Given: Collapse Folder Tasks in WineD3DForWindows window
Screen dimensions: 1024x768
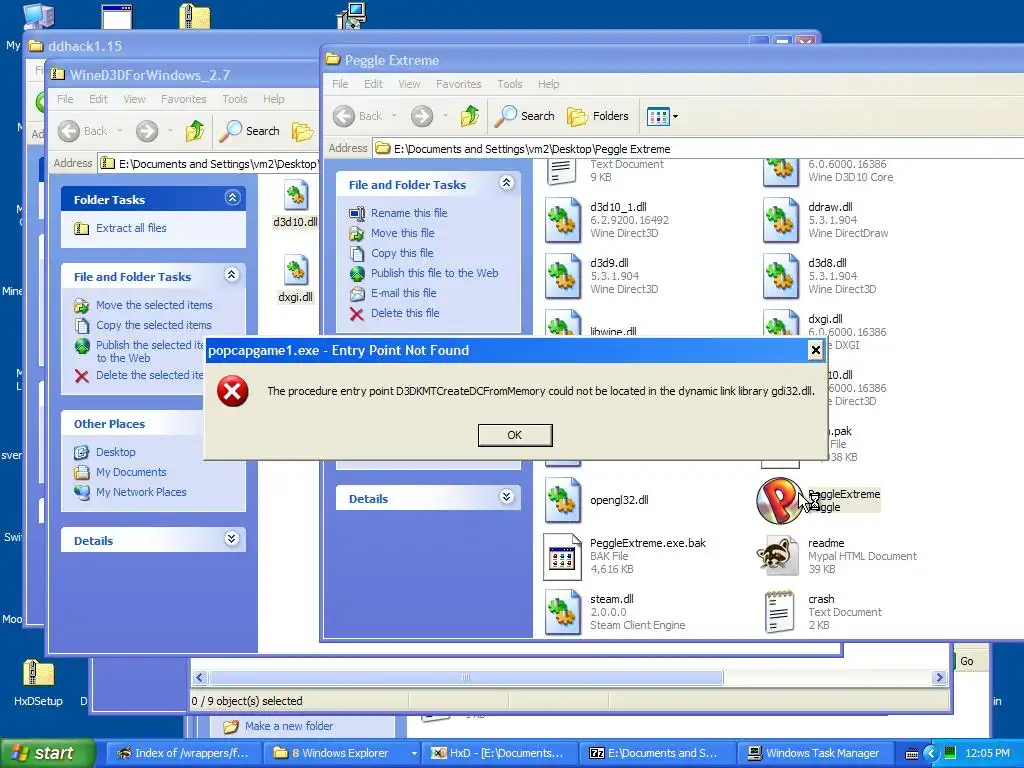Looking at the screenshot, I should pos(232,197).
